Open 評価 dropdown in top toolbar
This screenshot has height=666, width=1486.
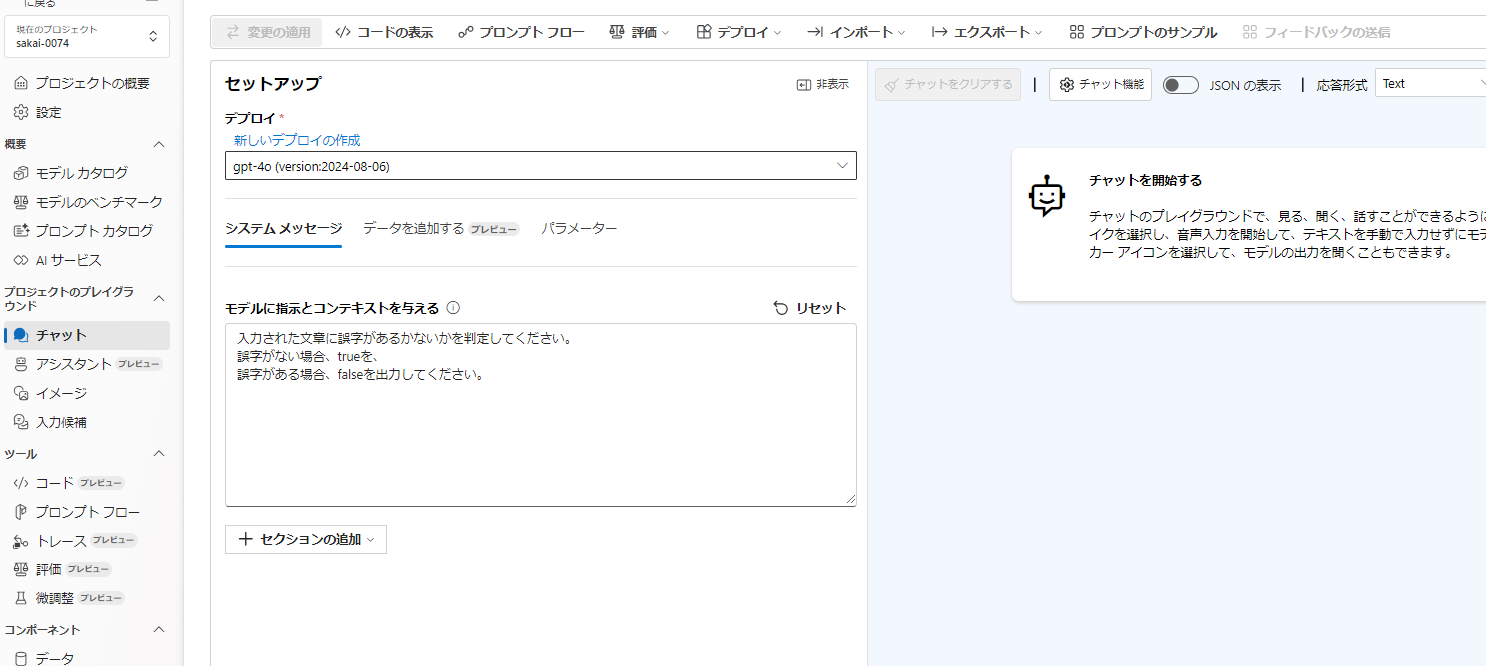[640, 32]
